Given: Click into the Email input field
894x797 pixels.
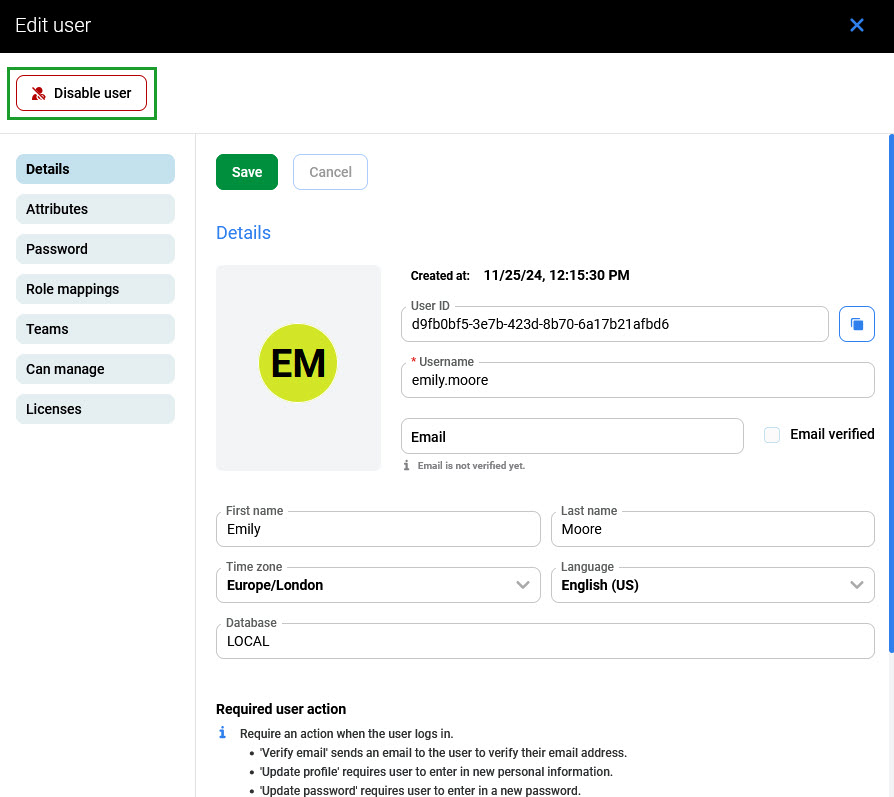Looking at the screenshot, I should pyautogui.click(x=572, y=437).
